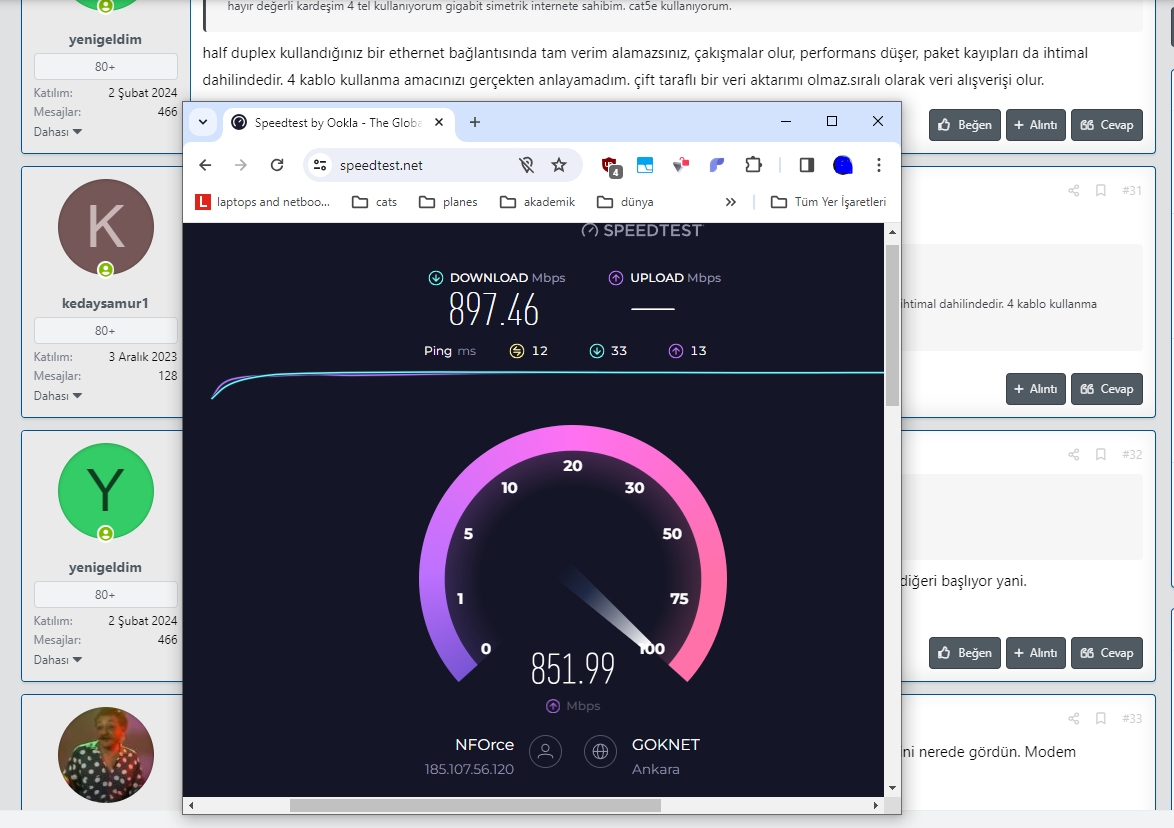Click the Beğen button near the top post
Viewport: 1174px width, 828px height.
point(964,125)
